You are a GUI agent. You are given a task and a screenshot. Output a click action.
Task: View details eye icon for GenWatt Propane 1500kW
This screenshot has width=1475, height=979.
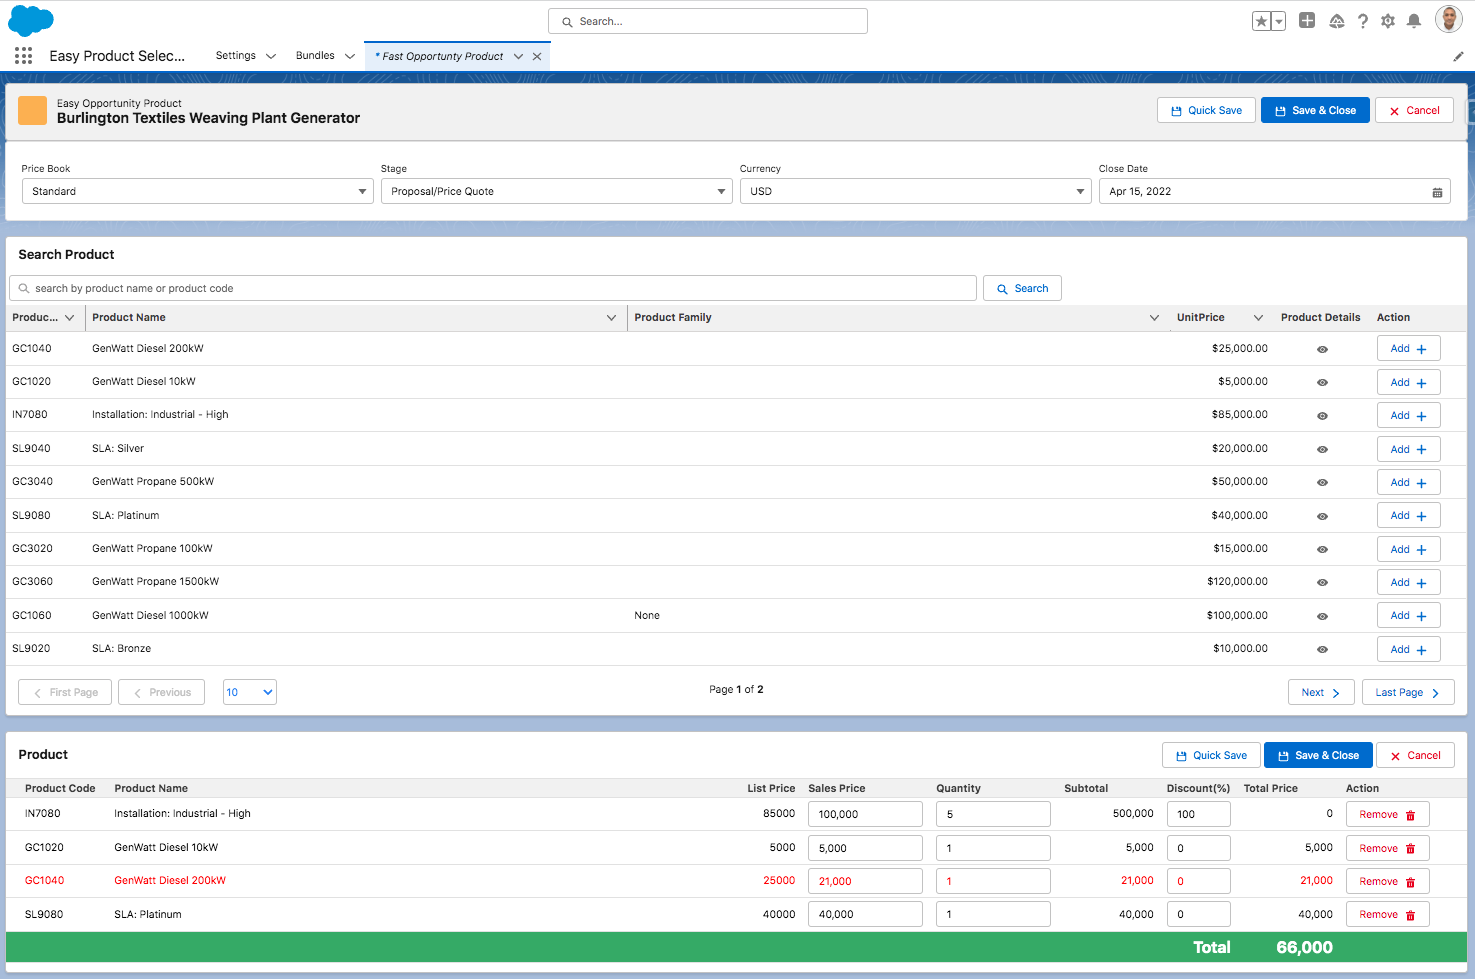click(1322, 583)
